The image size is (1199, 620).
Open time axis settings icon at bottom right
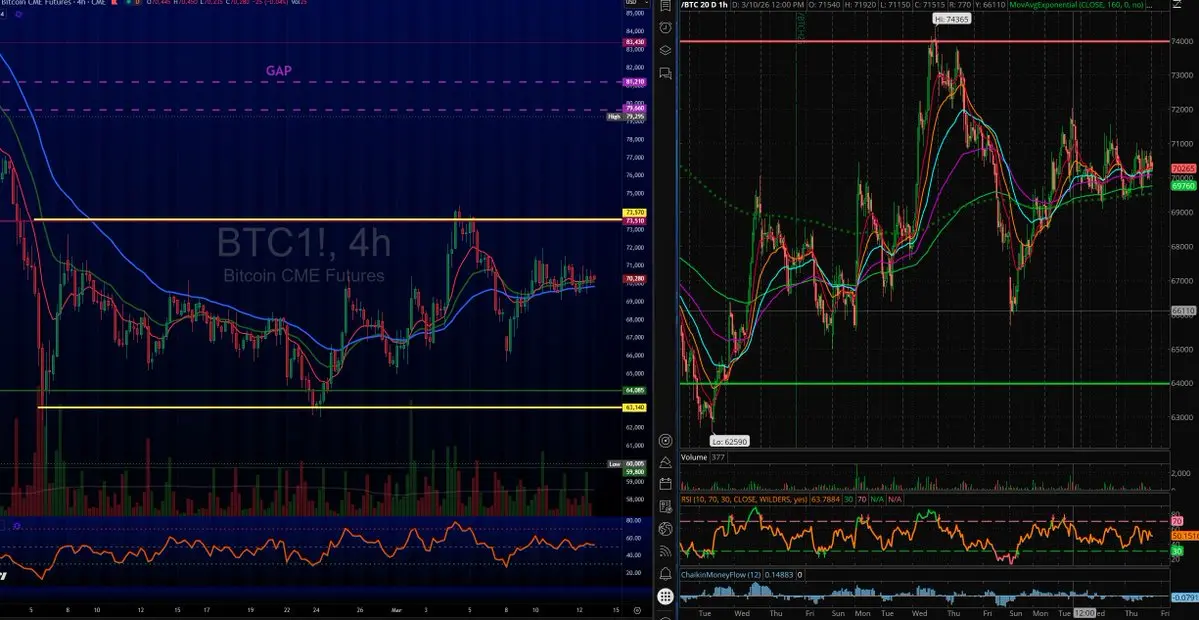point(637,611)
